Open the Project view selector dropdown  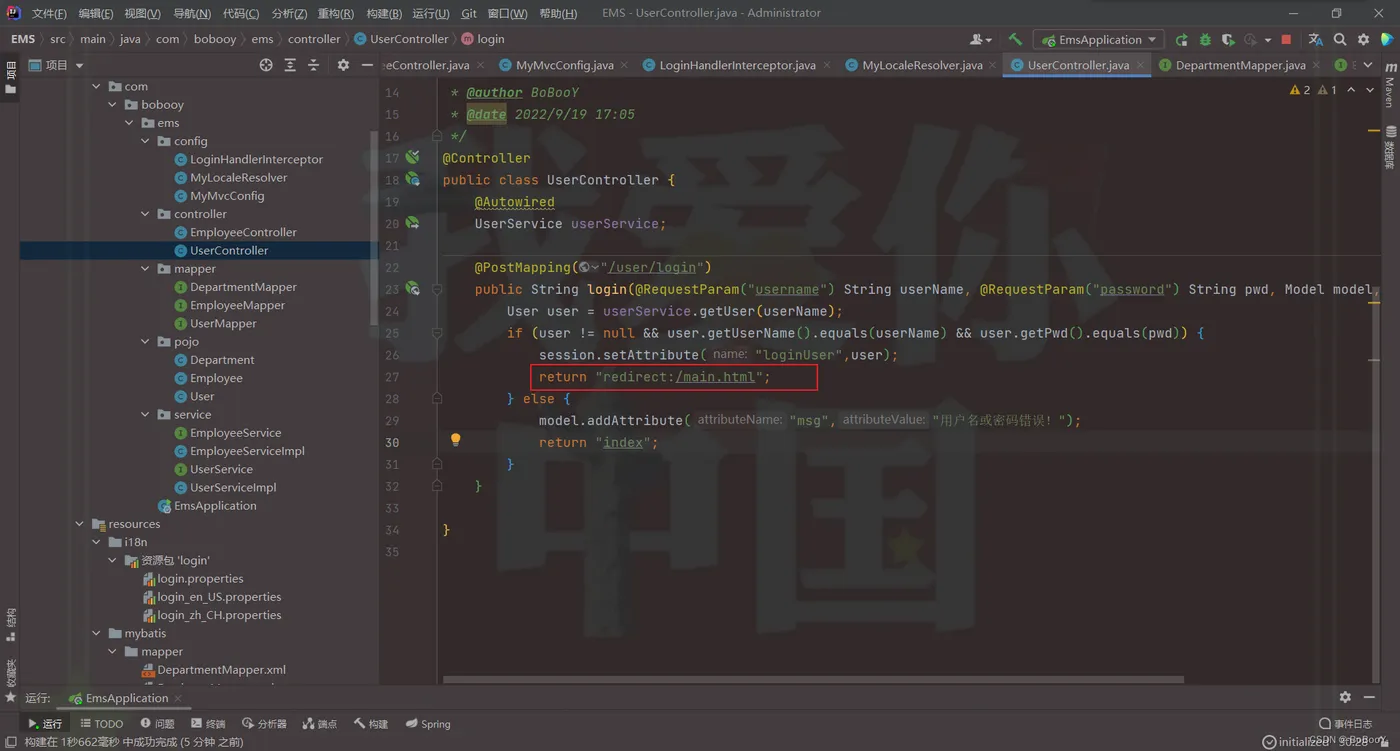(57, 65)
